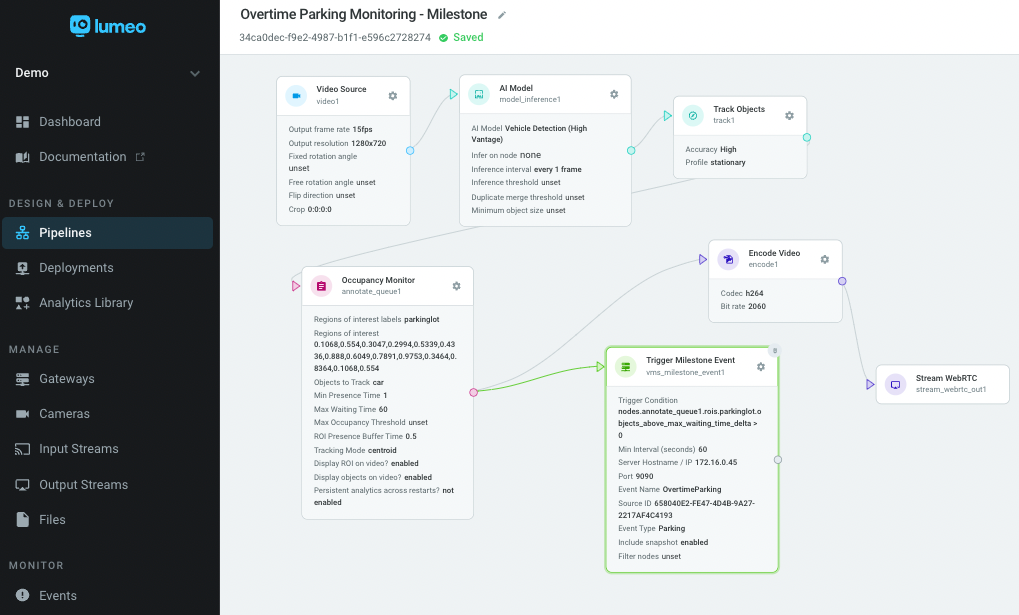Open Encode Video node settings gear
This screenshot has width=1019, height=615.
coord(824,259)
